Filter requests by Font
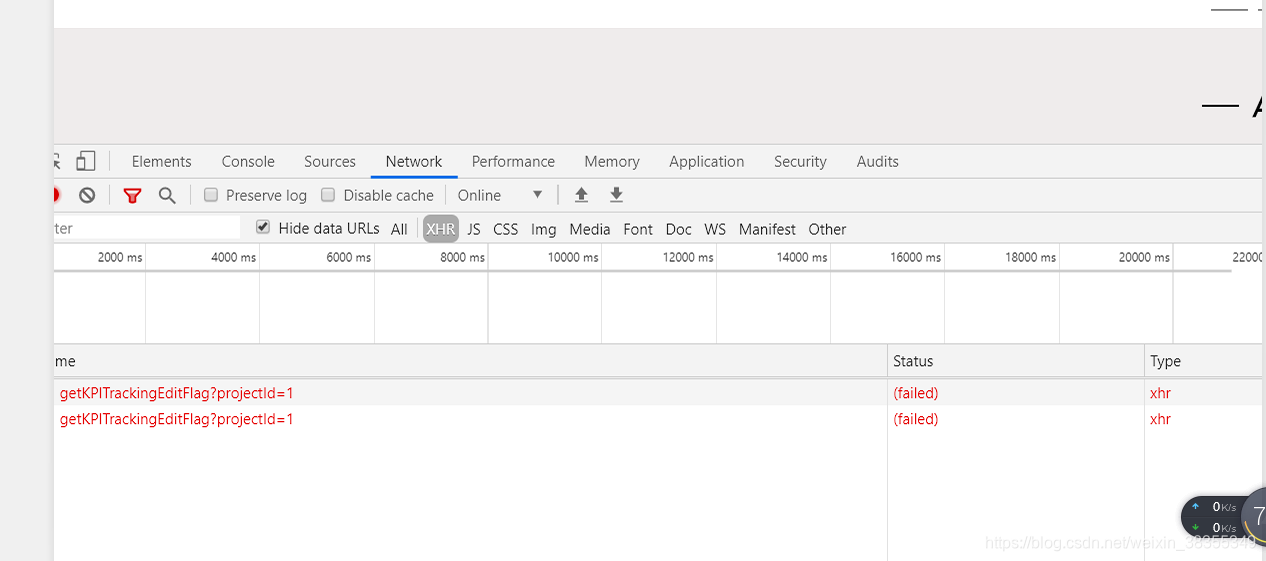Image resolution: width=1266 pixels, height=561 pixels. 638,229
